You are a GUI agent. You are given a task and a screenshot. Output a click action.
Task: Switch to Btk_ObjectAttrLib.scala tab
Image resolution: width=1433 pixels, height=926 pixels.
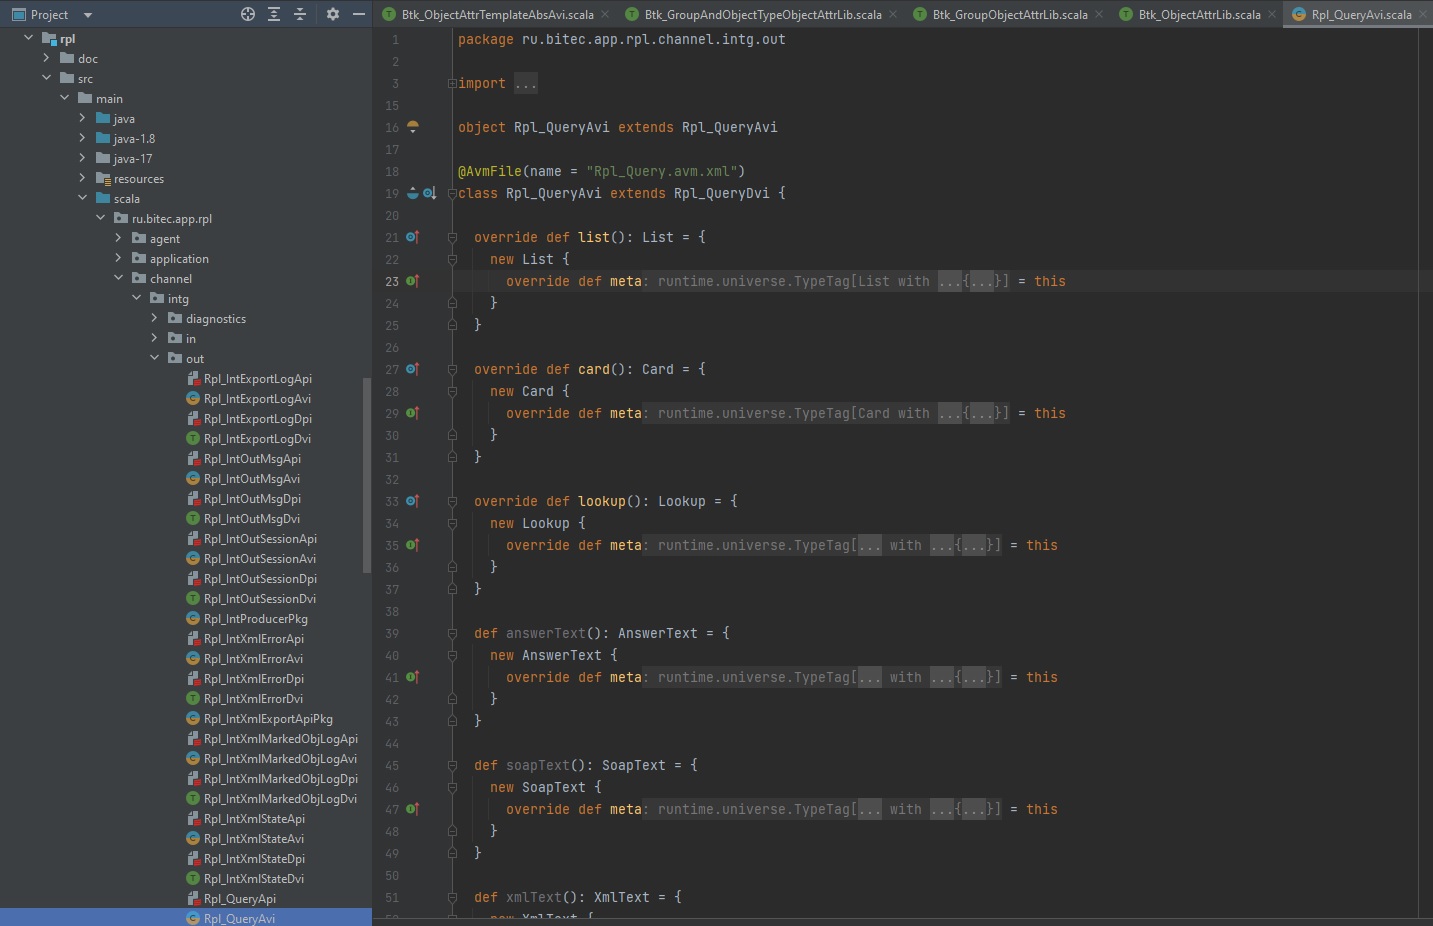click(1198, 15)
